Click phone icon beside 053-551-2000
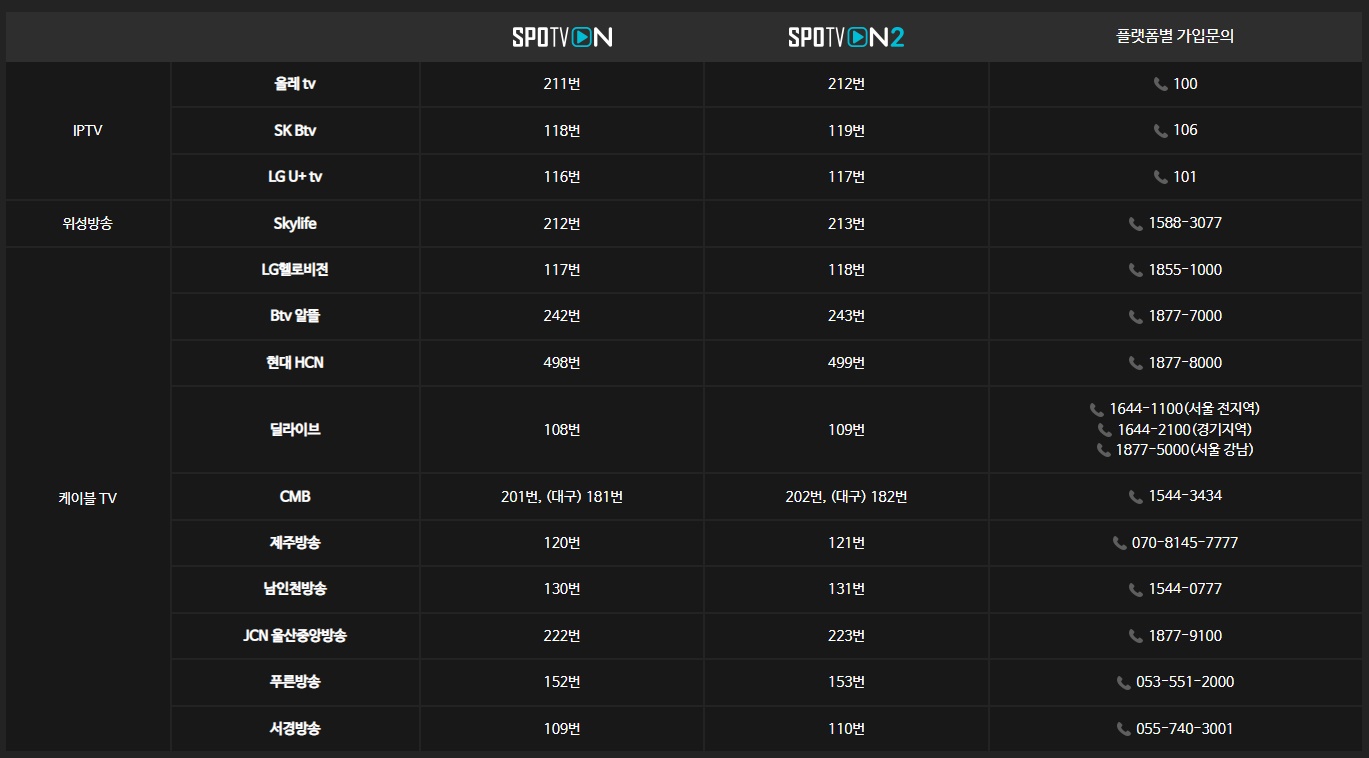 pos(1124,683)
